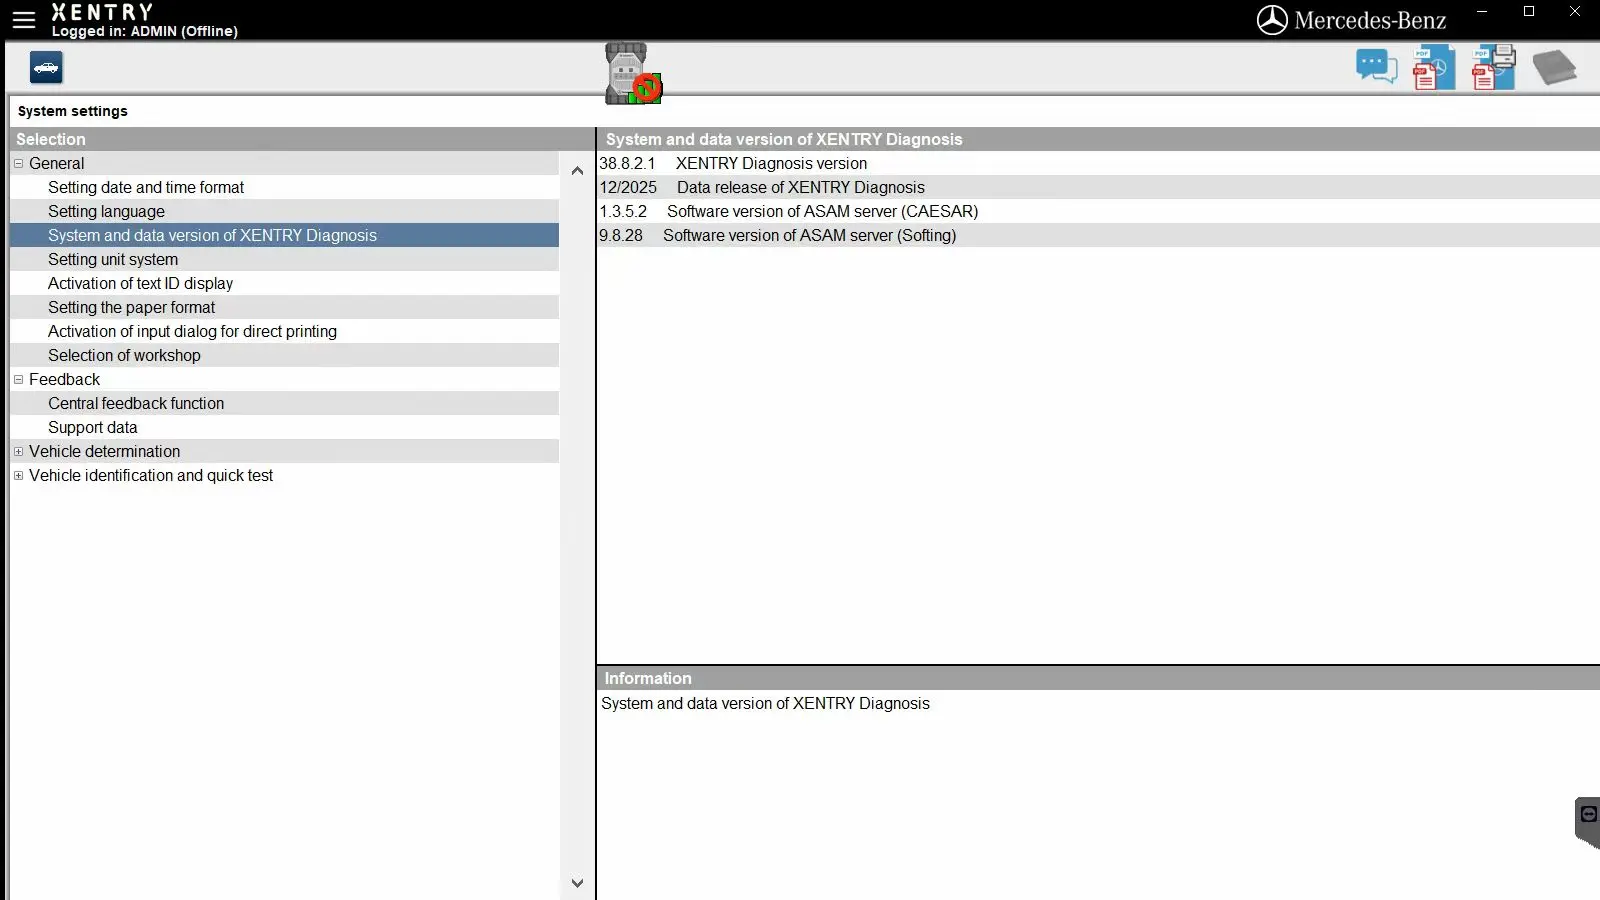Collapse the General tree node
The image size is (1600, 900).
click(18, 164)
